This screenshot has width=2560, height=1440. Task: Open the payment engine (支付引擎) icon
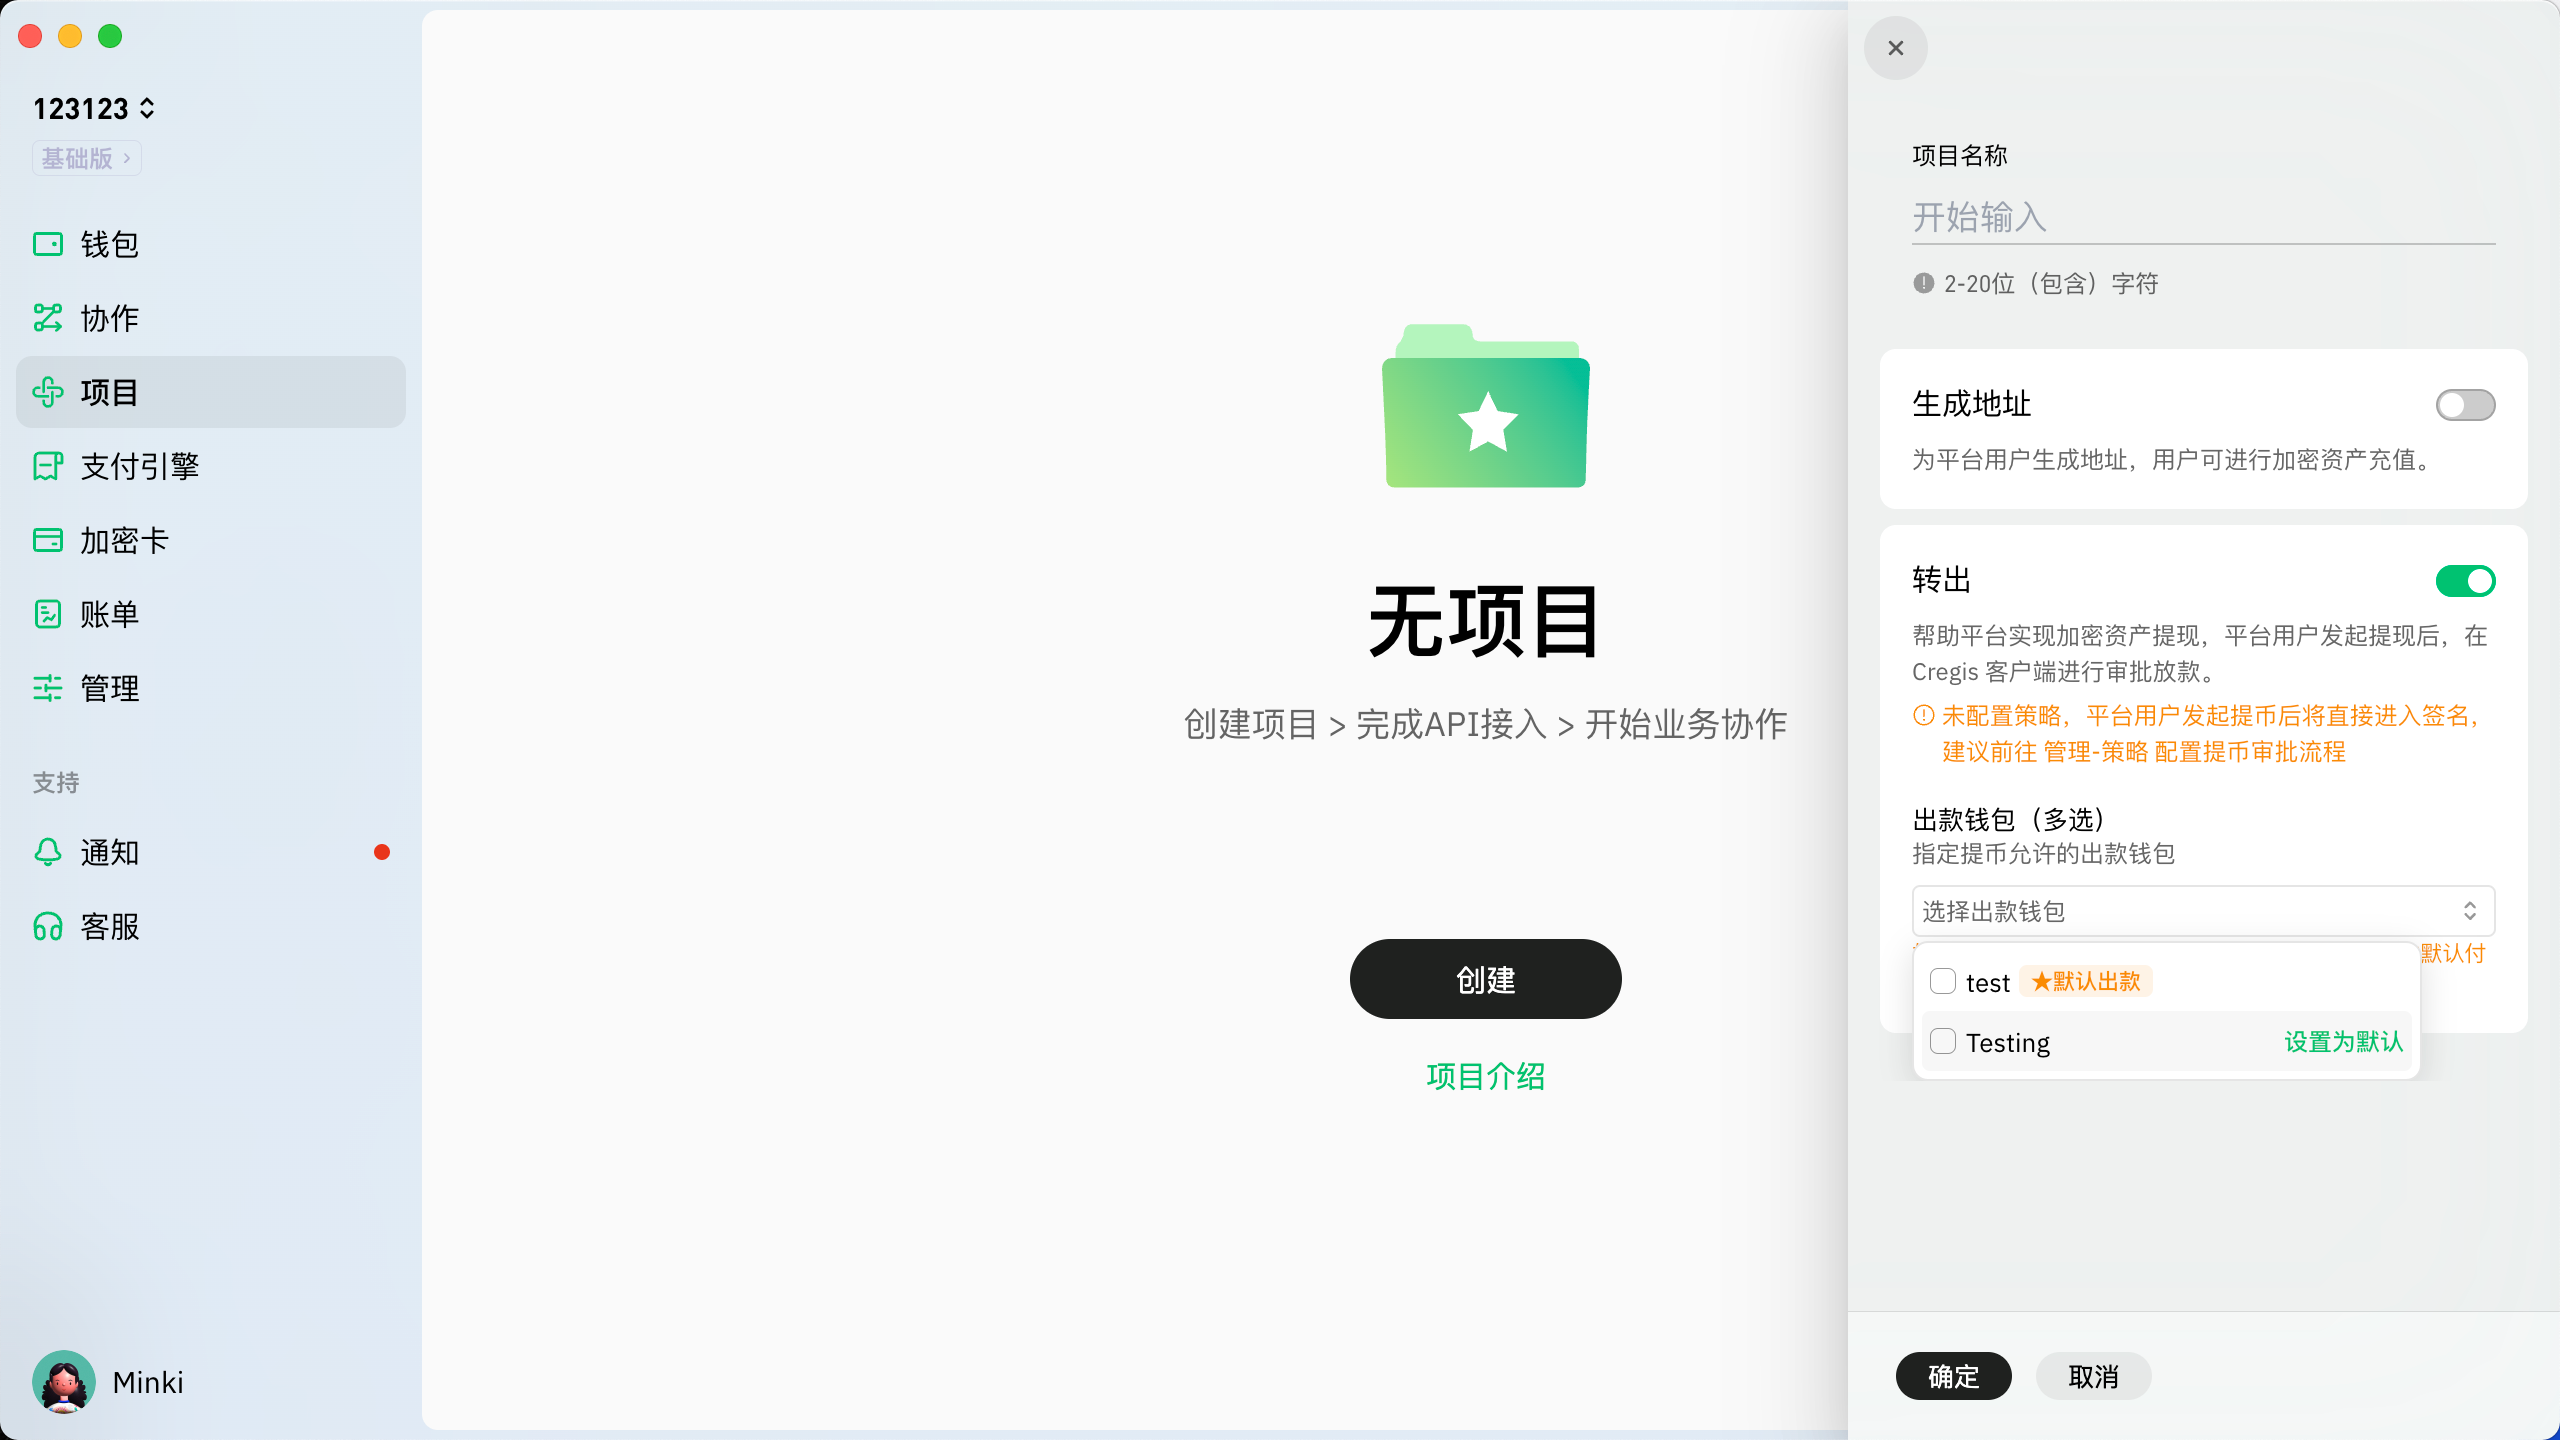click(48, 466)
